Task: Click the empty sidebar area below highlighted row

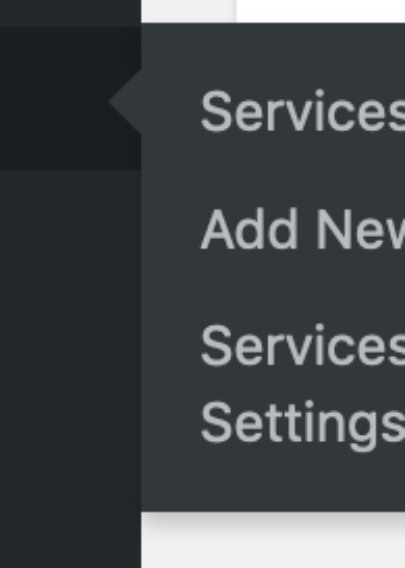Action: click(71, 369)
